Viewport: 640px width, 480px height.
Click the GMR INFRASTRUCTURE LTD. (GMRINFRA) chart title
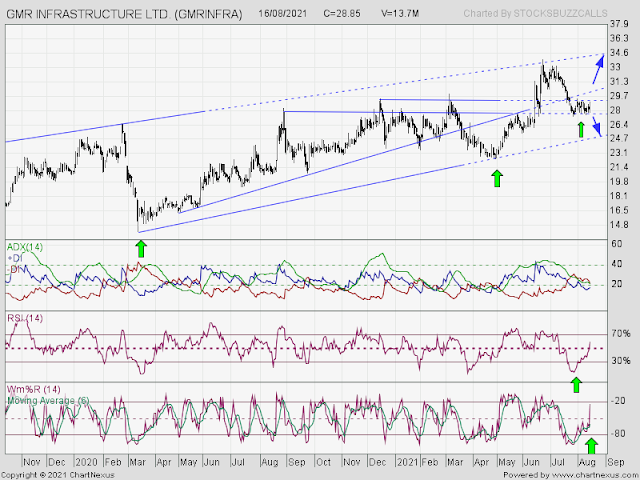(x=124, y=14)
